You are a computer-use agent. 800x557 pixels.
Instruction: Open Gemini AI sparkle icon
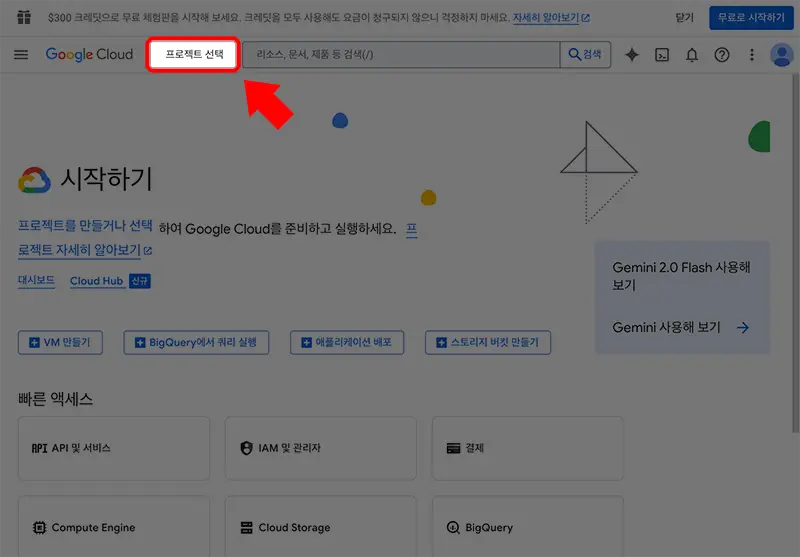pyautogui.click(x=632, y=55)
